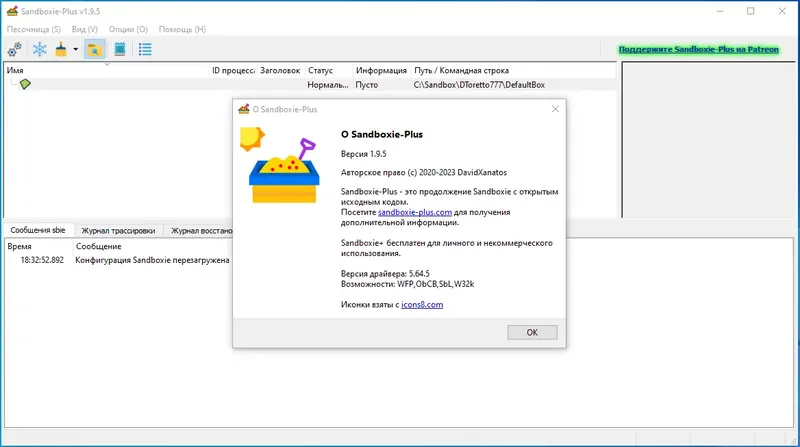Open the Опции (O) menu
The width and height of the screenshot is (800, 447).
(x=128, y=30)
